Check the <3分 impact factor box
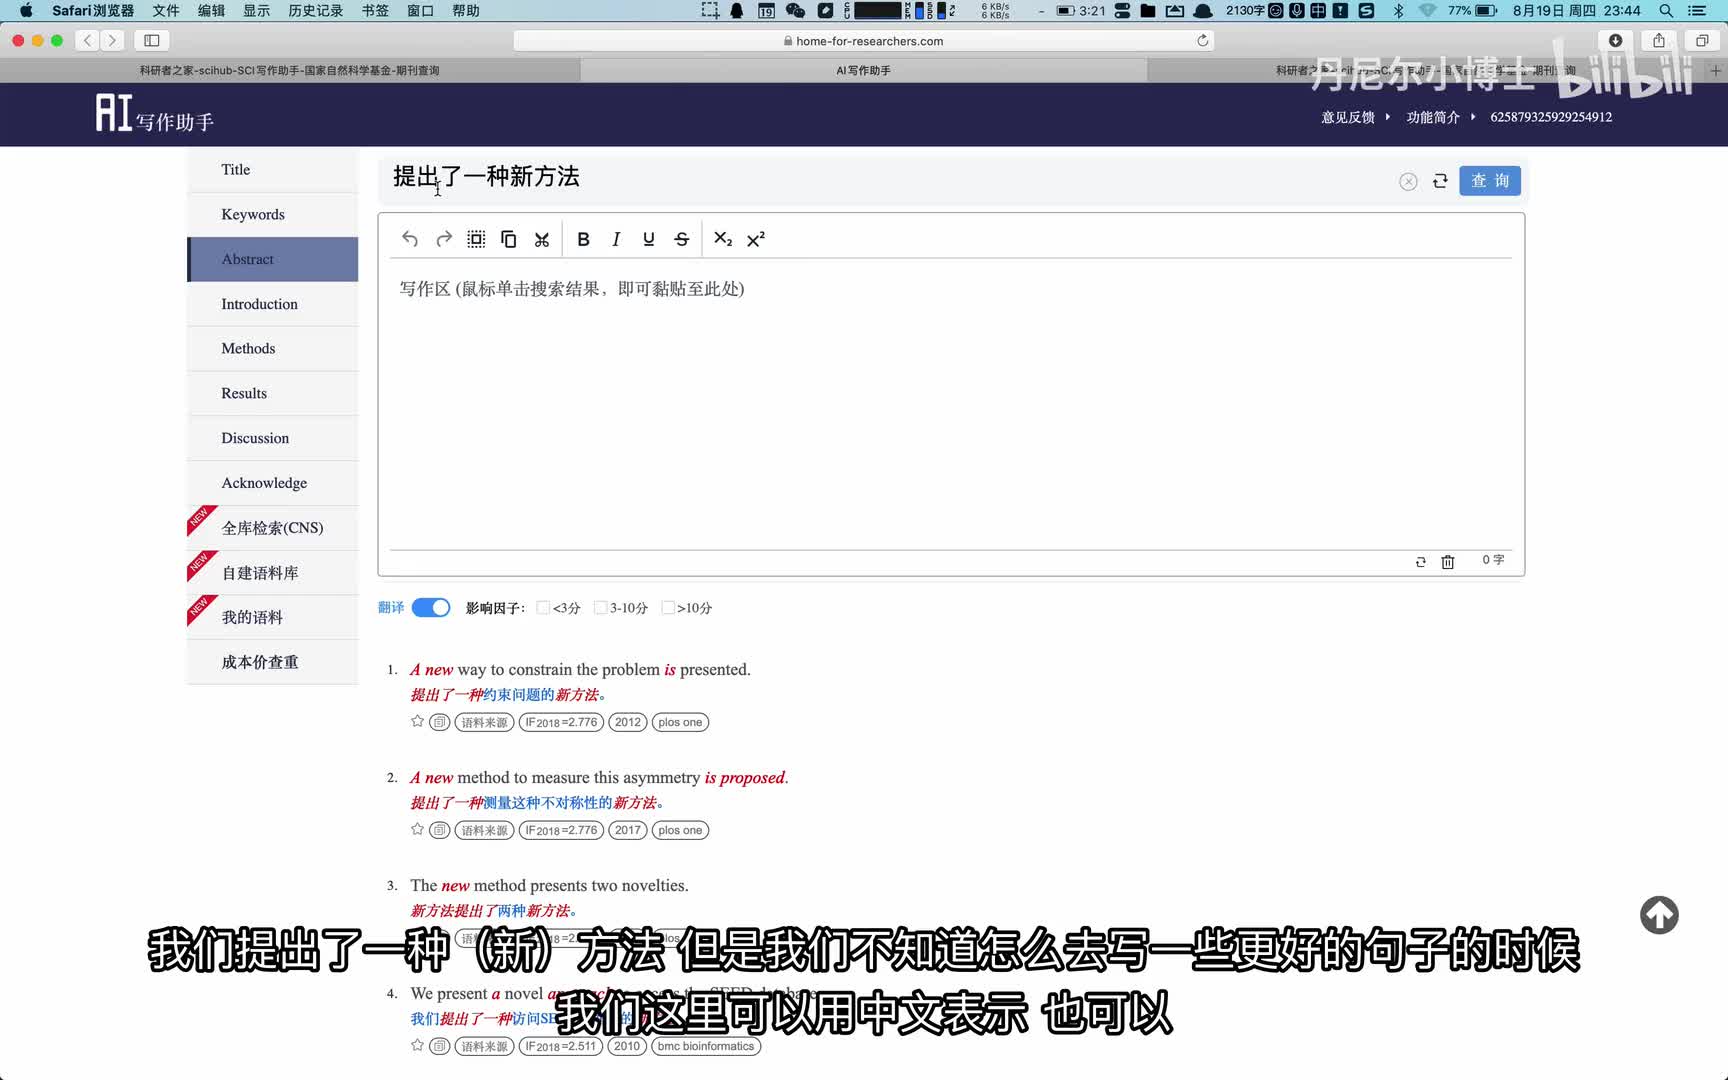1728x1080 pixels. 543,608
